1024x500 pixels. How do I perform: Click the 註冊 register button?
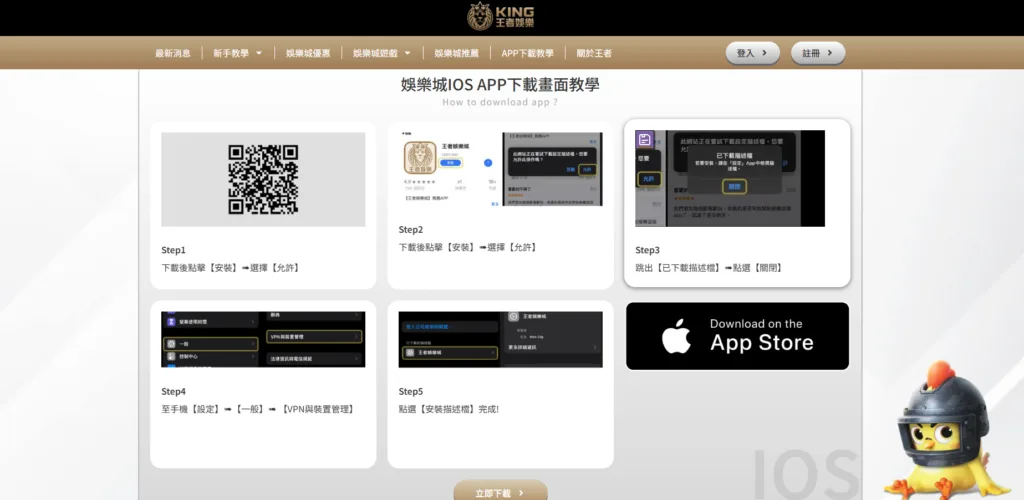click(x=818, y=54)
